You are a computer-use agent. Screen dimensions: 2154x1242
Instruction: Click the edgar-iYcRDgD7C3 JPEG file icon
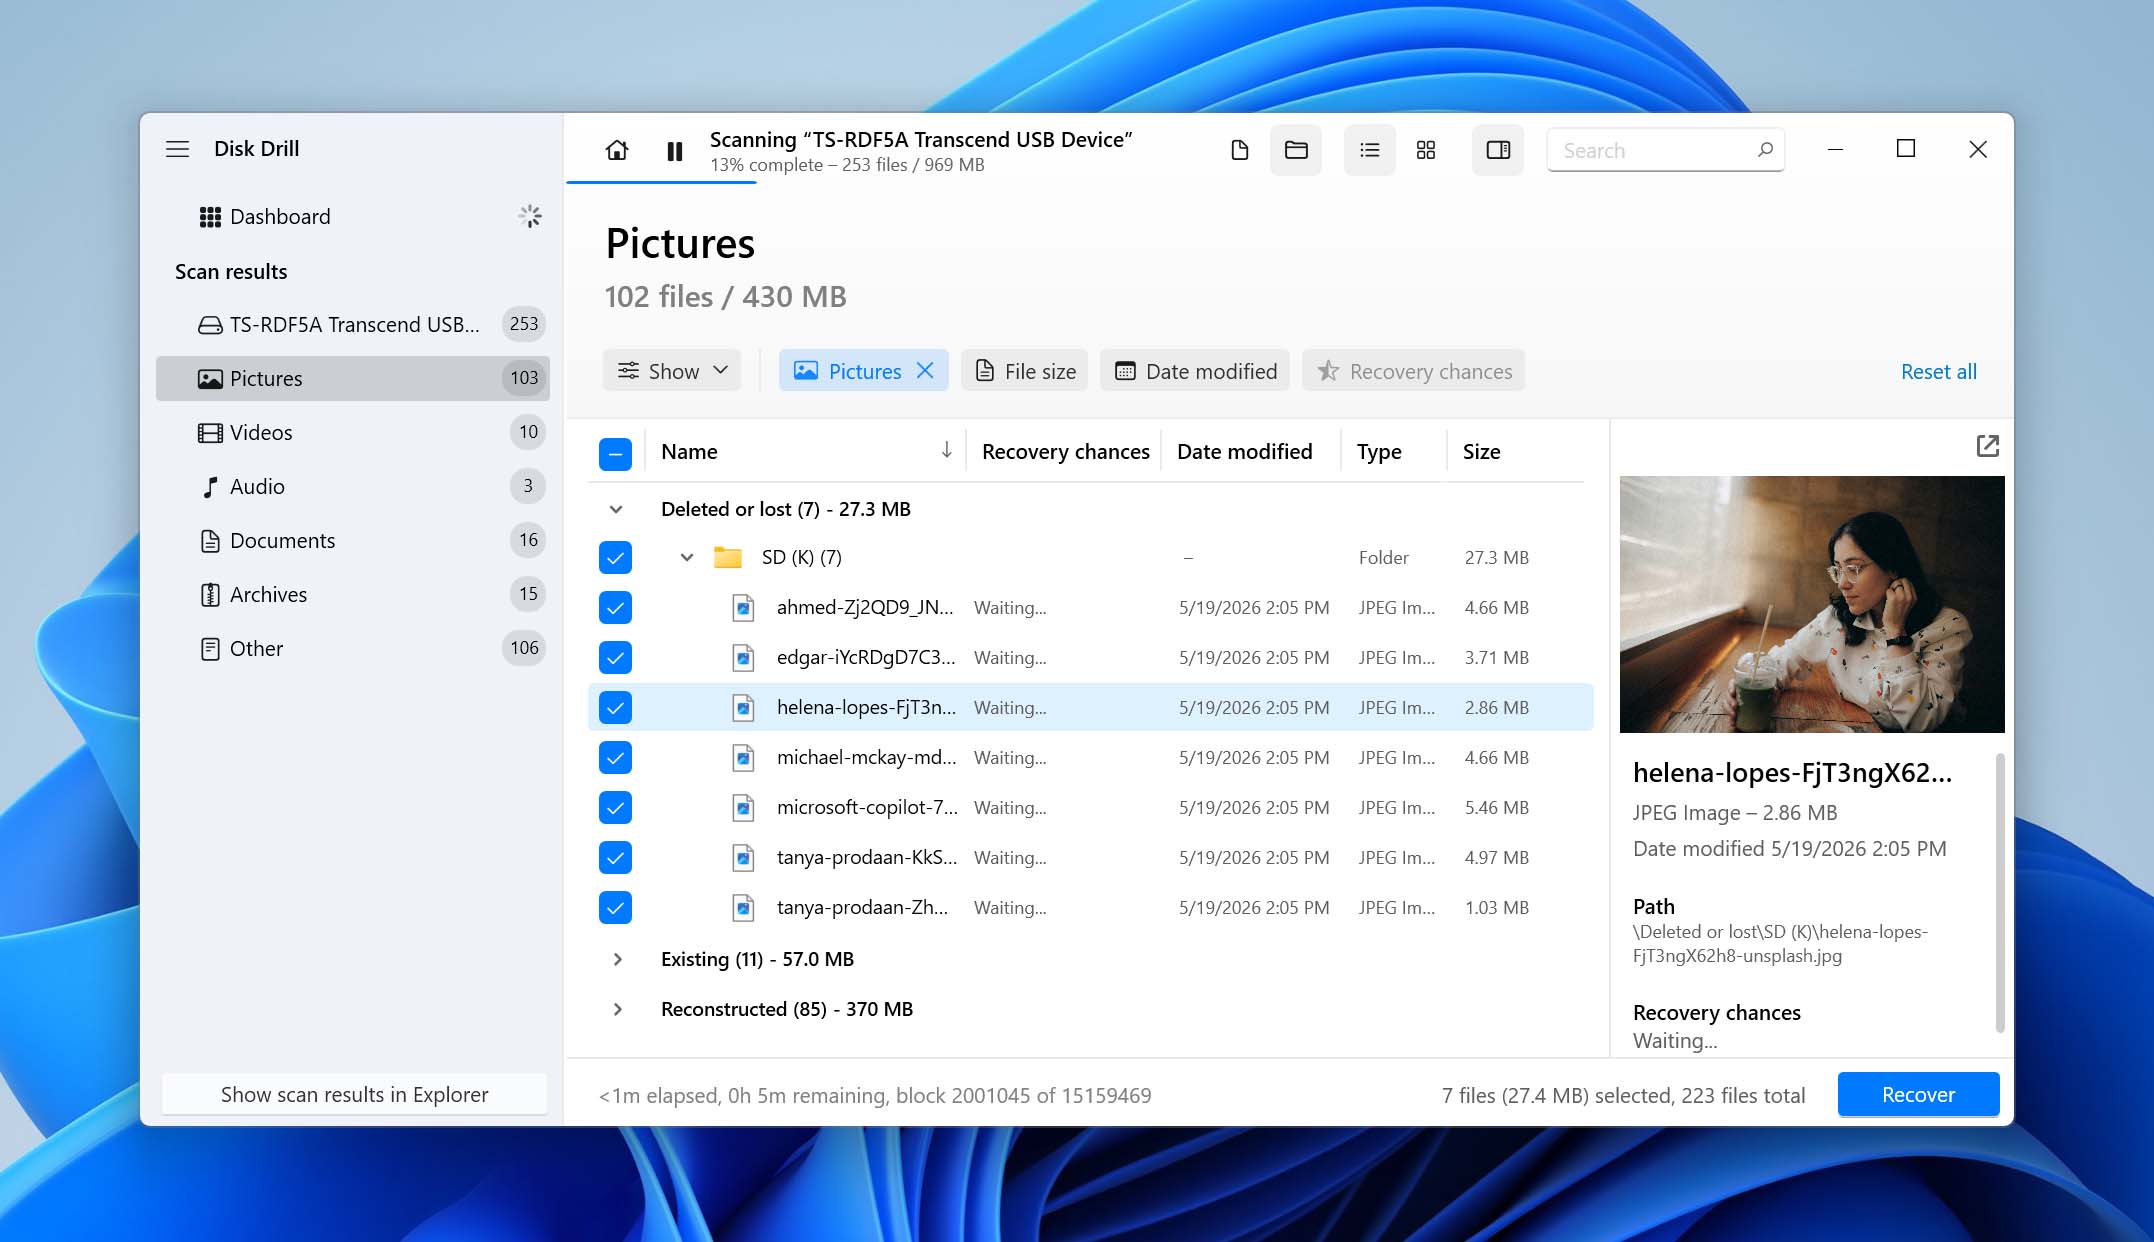743,658
